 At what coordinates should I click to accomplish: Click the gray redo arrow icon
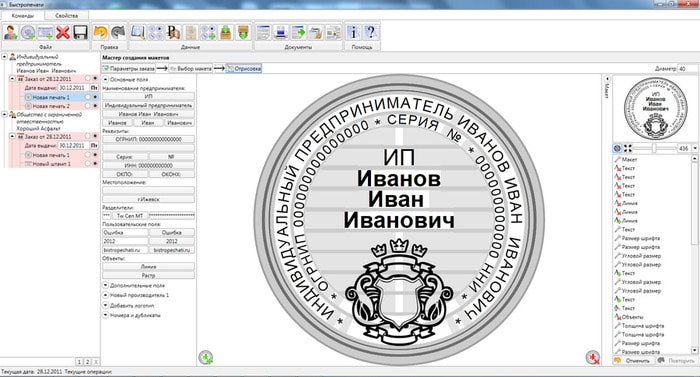pos(118,33)
